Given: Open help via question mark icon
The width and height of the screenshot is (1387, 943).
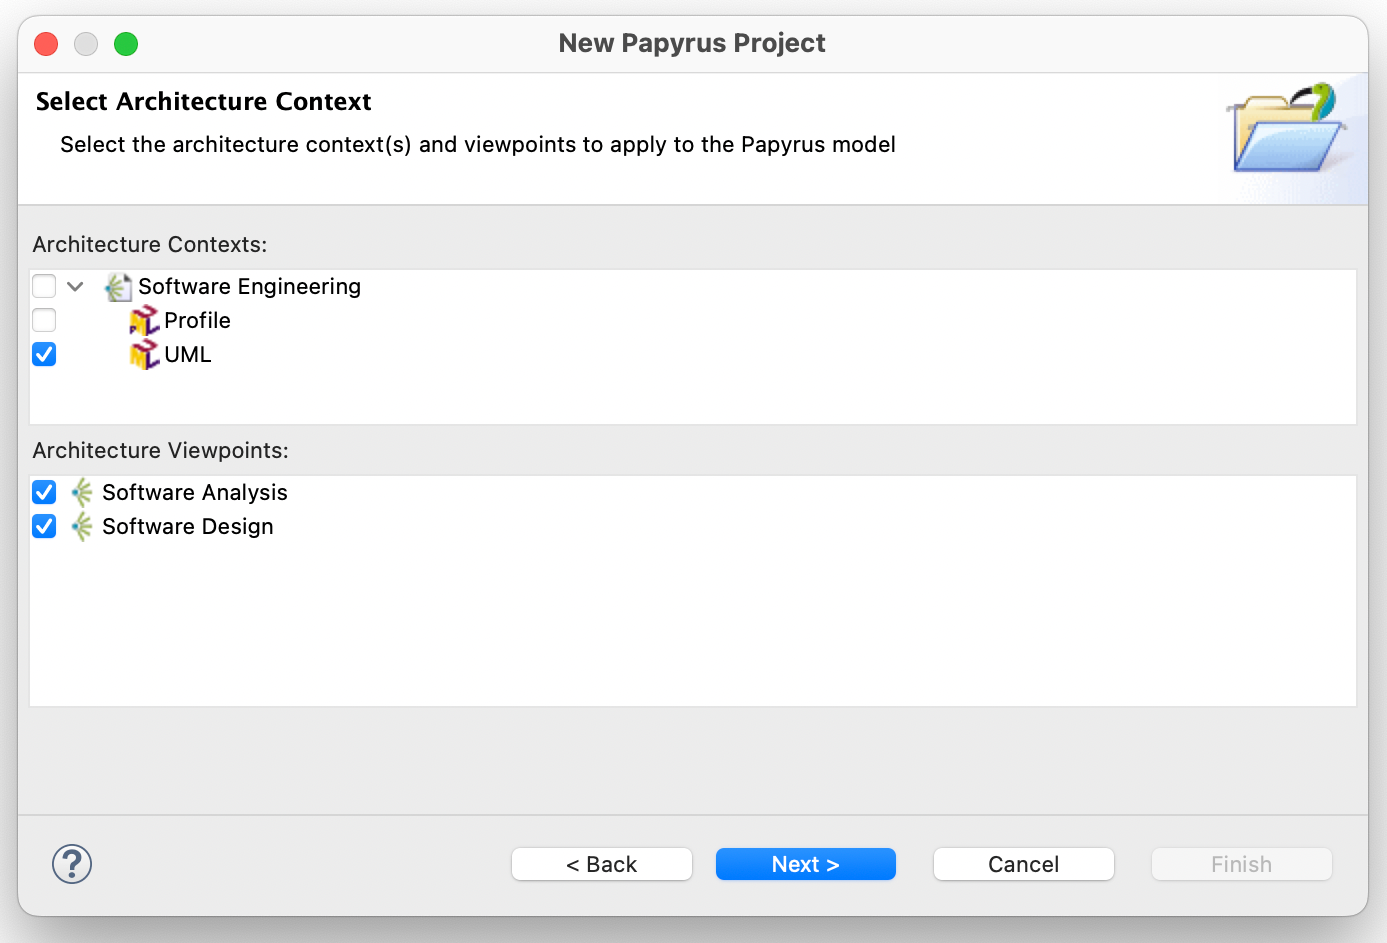Looking at the screenshot, I should point(72,864).
